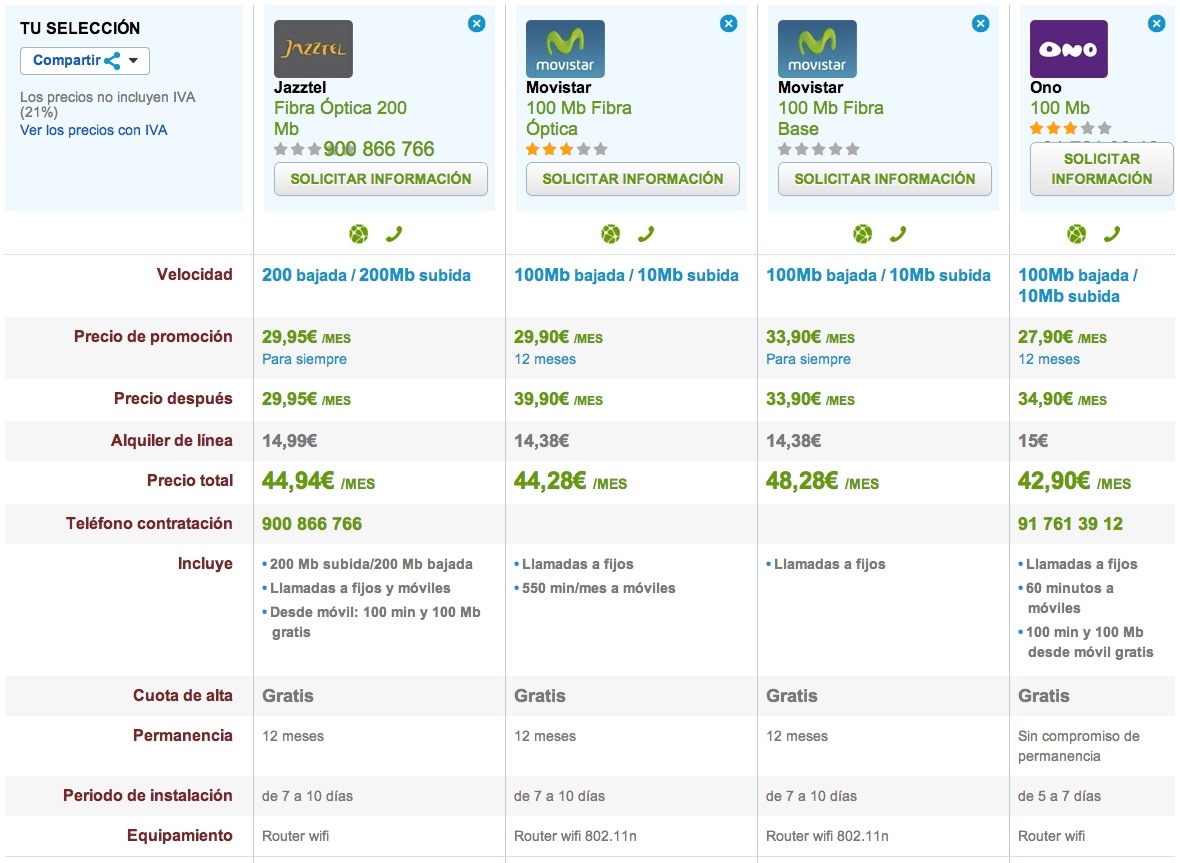Screen dimensions: 1180x863
Task: Open the 'Fibra Óptica 200 Mb' plan title
Action: (340, 118)
